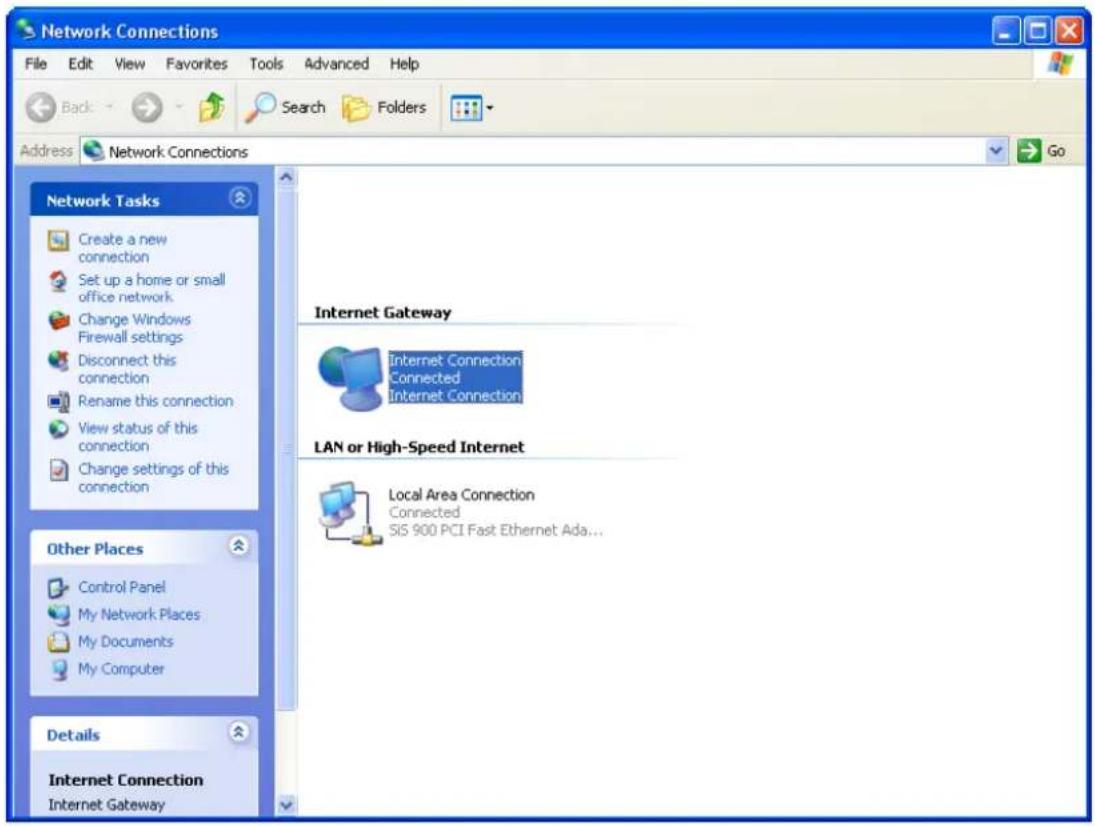1095x826 pixels.
Task: Maximize the Network Connections window
Action: [1037, 31]
